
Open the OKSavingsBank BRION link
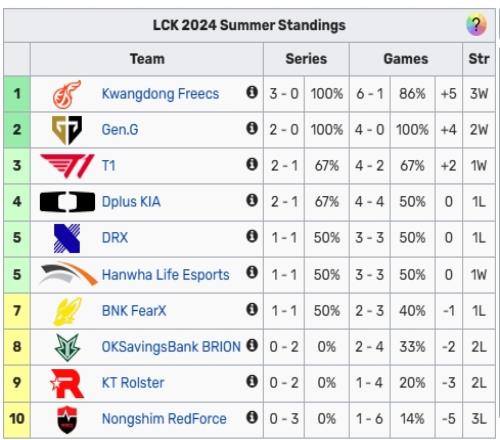coord(171,347)
